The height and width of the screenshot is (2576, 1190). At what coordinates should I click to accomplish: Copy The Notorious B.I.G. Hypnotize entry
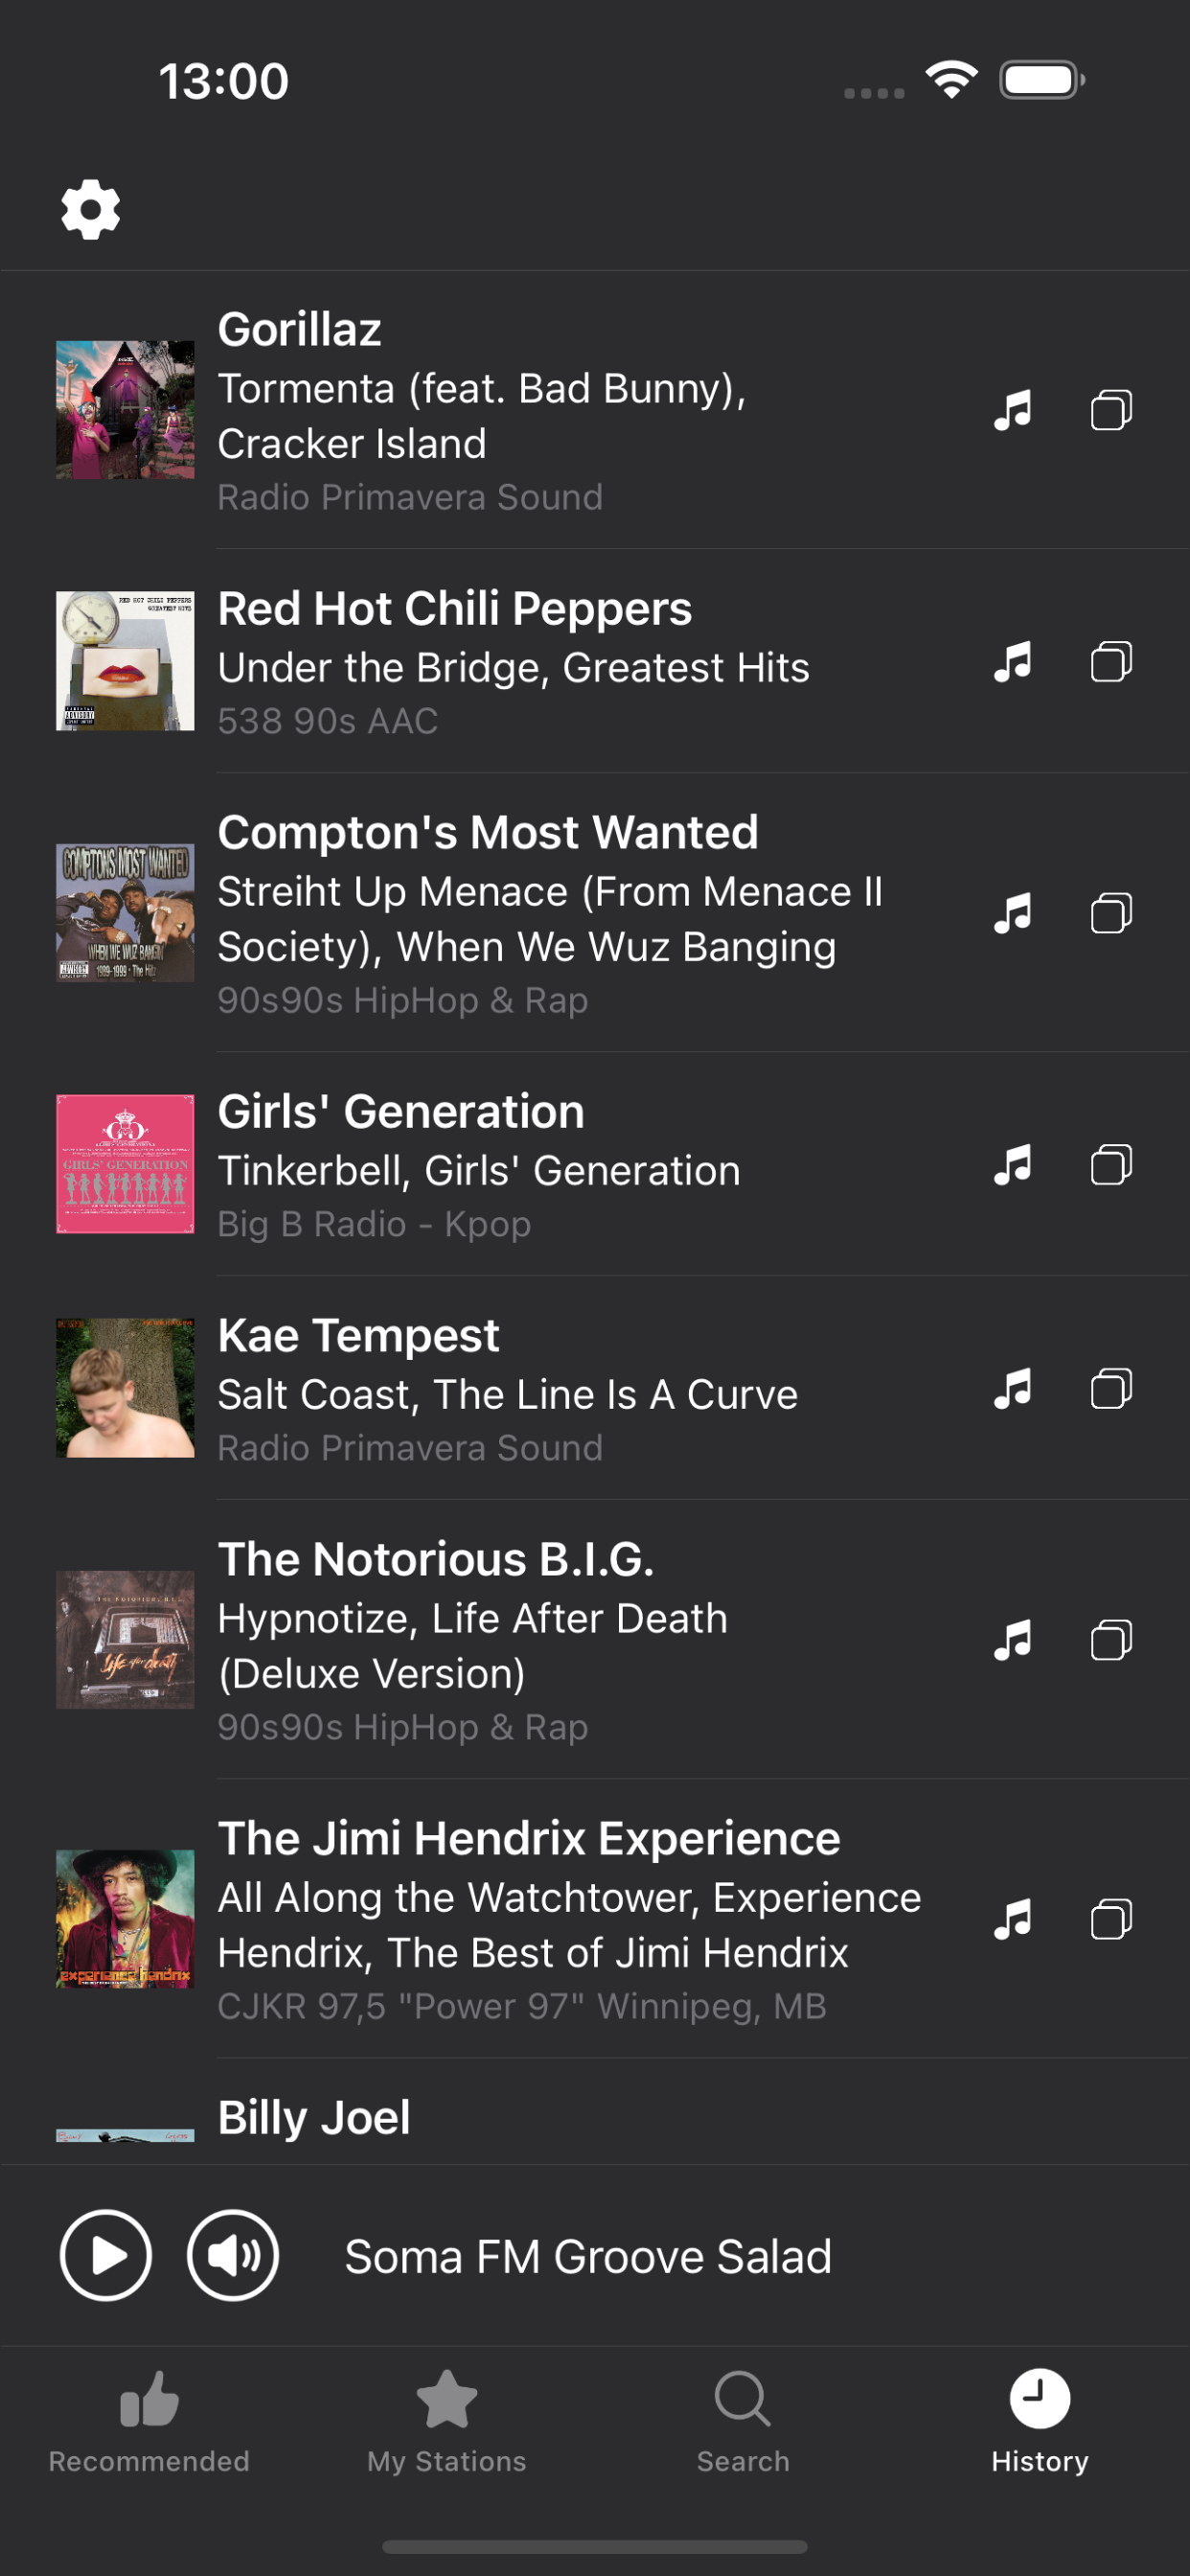tap(1110, 1640)
